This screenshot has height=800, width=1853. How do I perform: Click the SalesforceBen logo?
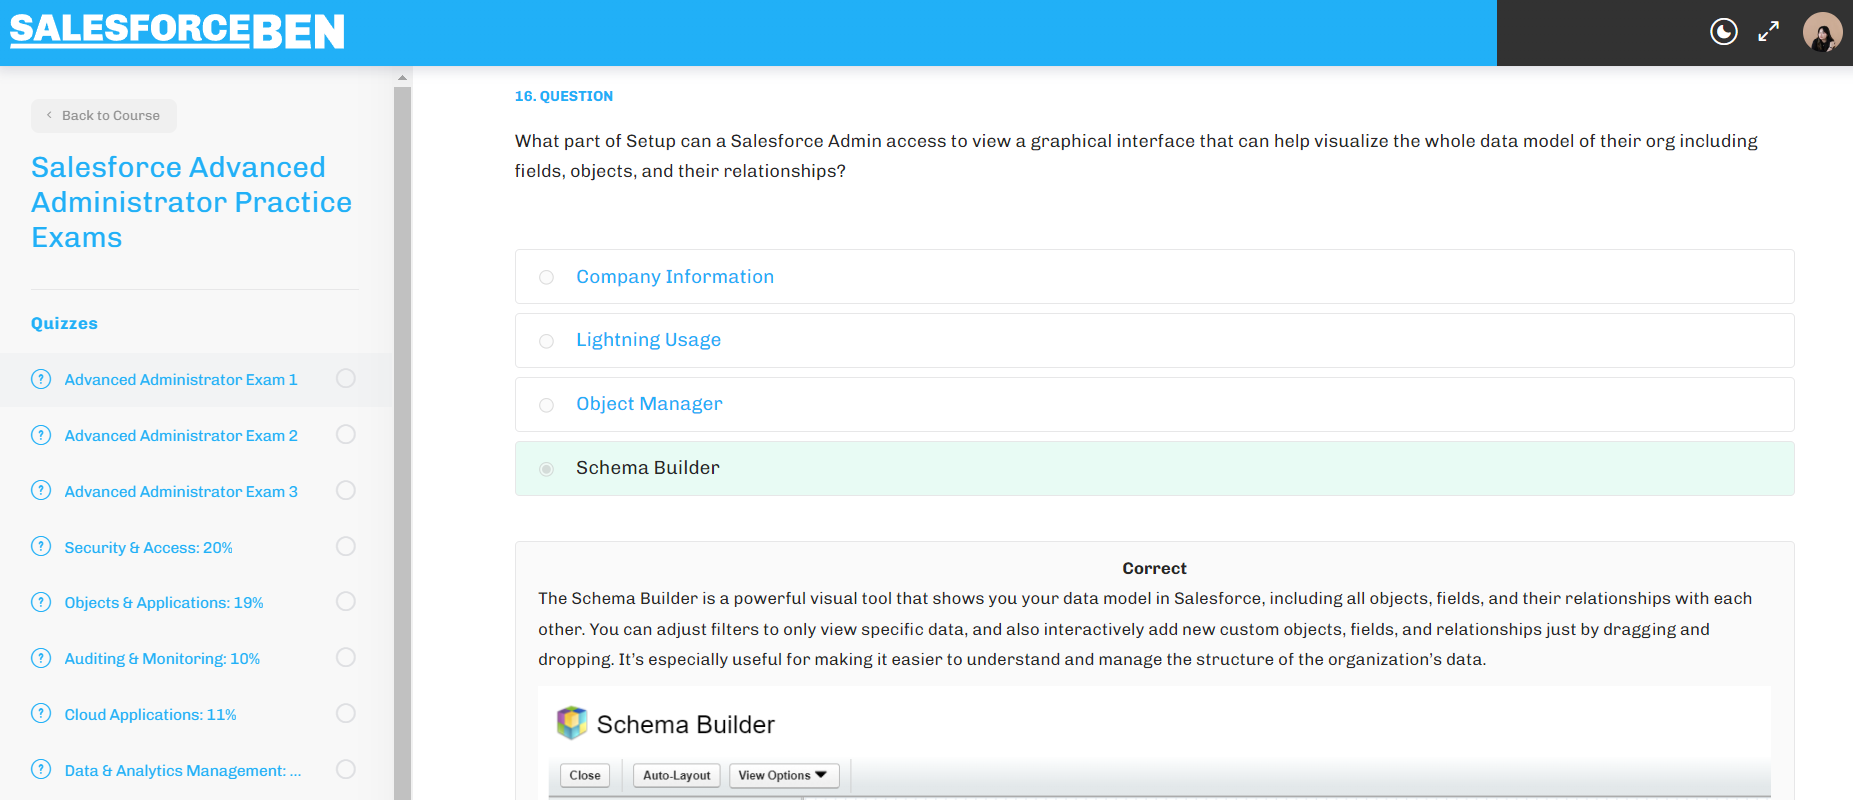click(x=177, y=31)
